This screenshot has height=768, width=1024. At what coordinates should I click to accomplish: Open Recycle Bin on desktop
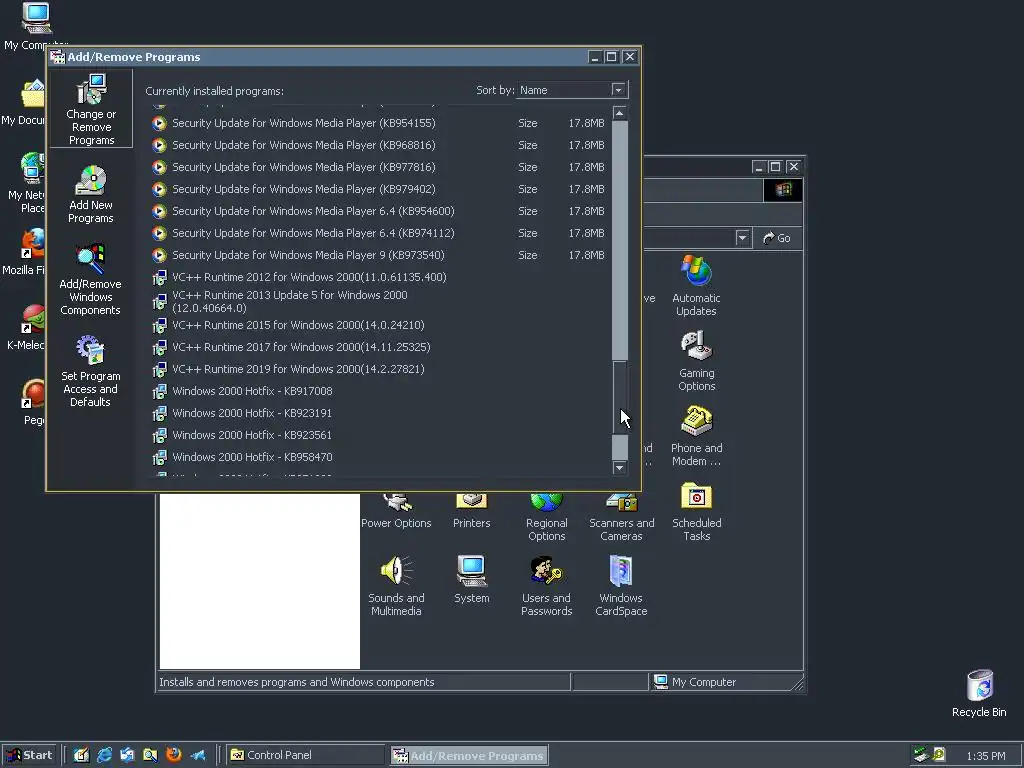(x=979, y=694)
